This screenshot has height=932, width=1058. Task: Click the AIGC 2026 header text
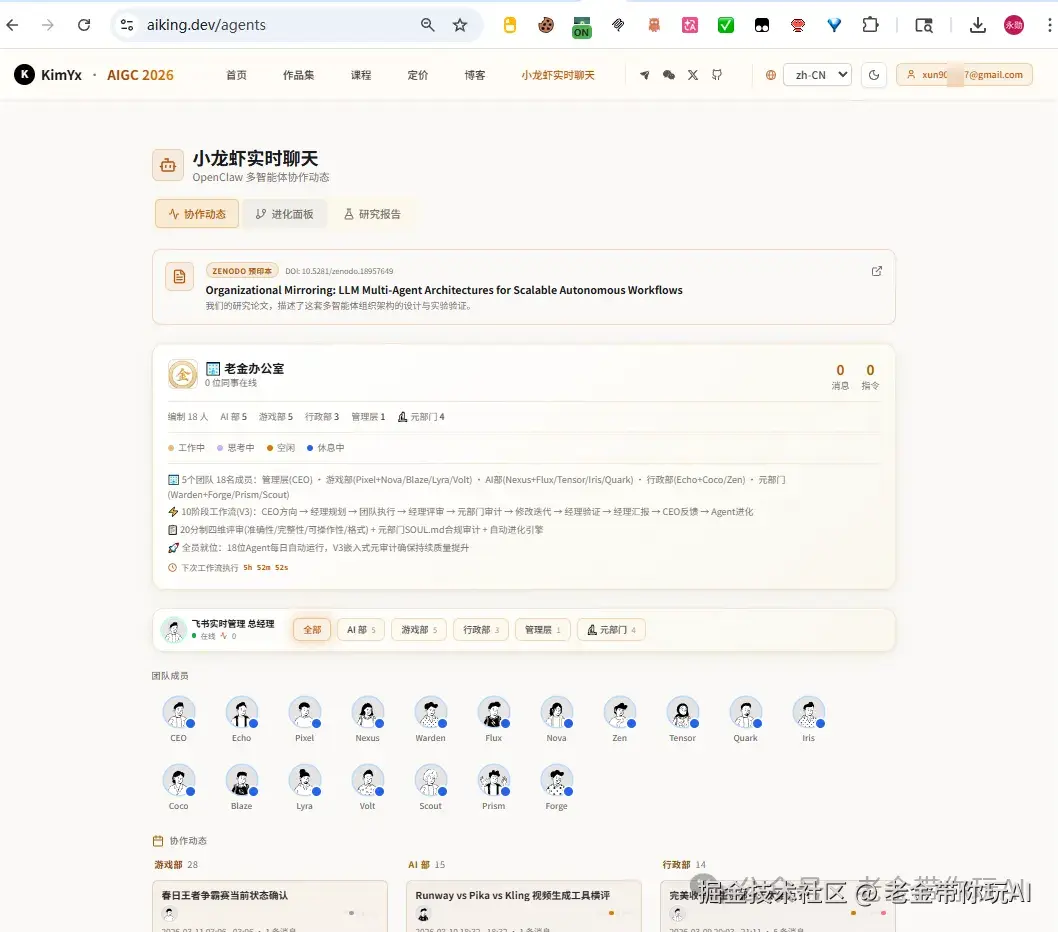(140, 75)
